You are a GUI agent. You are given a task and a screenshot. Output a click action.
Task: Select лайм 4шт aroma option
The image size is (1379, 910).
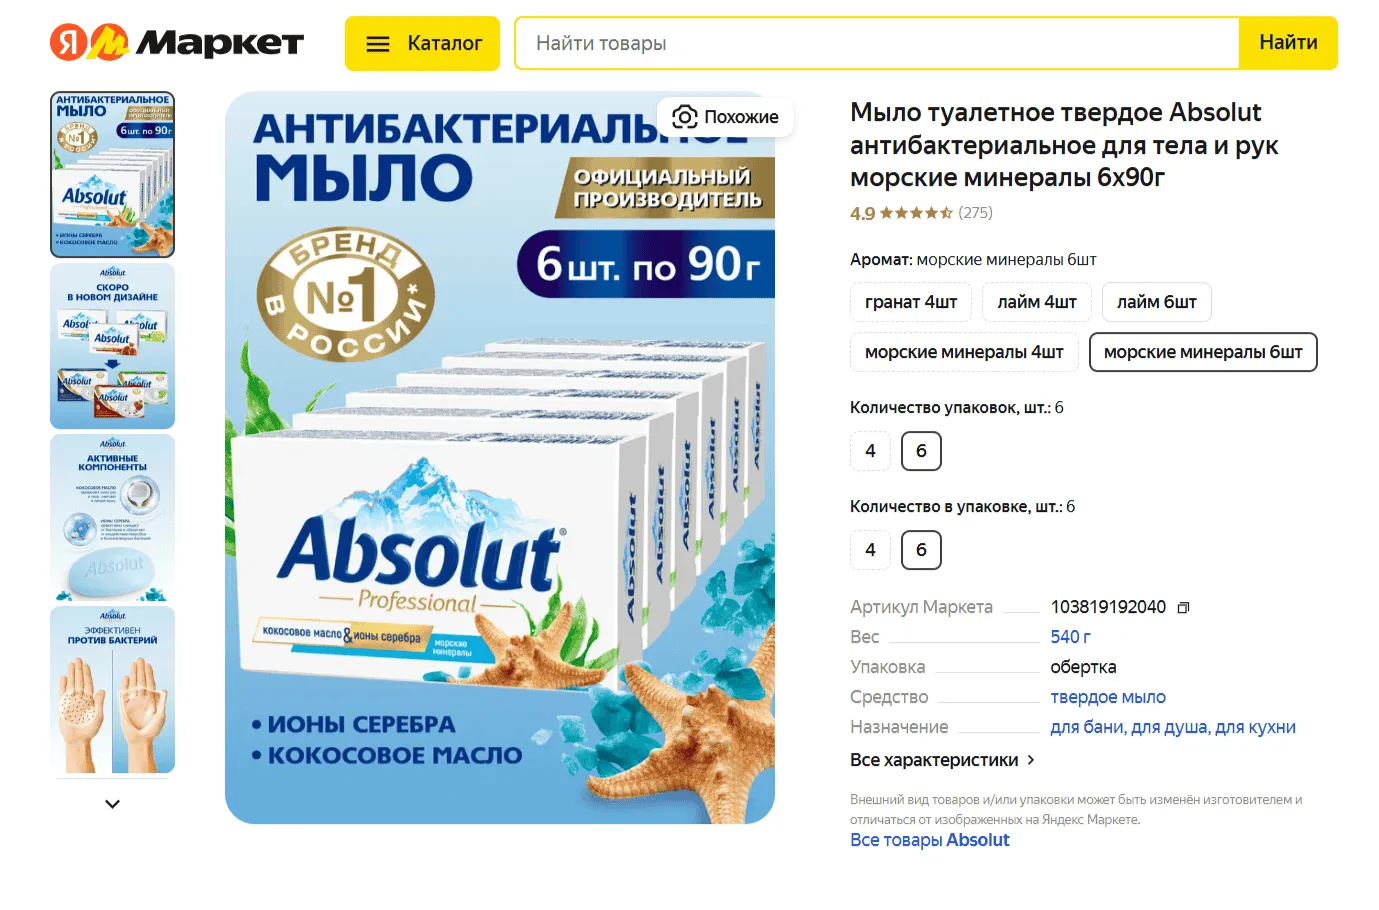tap(1037, 302)
